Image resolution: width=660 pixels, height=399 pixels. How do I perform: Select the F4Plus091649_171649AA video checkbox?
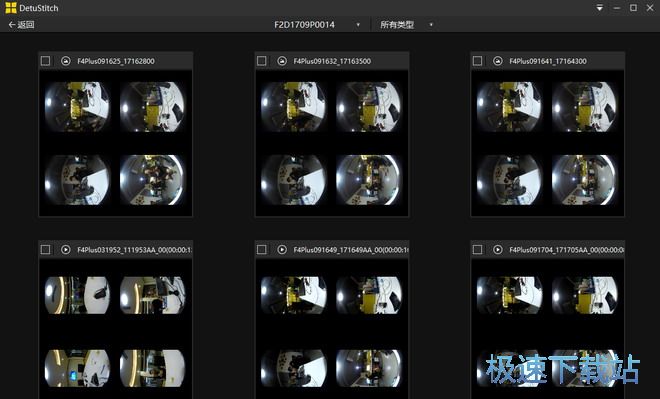click(262, 250)
